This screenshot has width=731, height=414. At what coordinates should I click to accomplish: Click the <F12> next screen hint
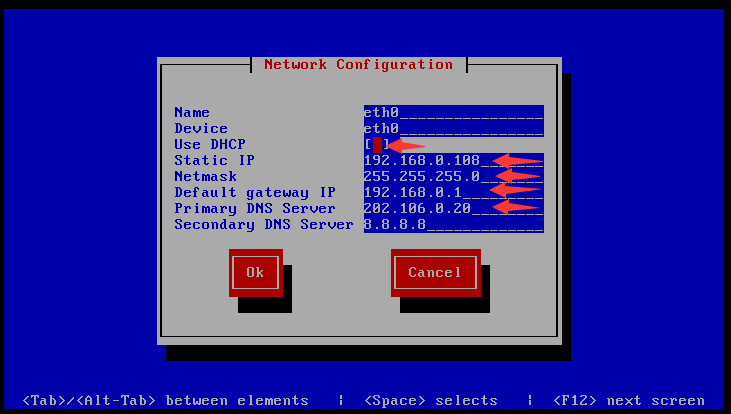coord(628,401)
